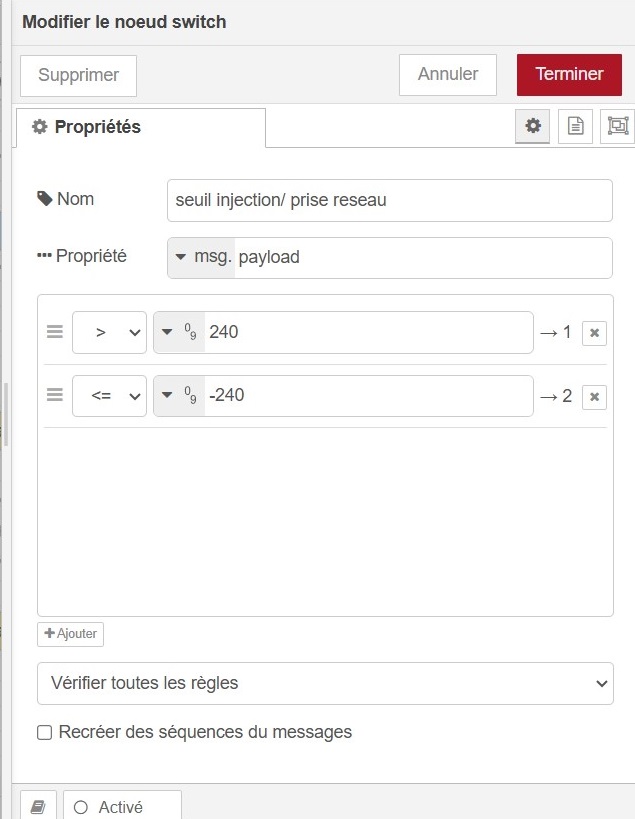The width and height of the screenshot is (635, 819).
Task: Grab the reorder handle of second rule
Action: 55,395
